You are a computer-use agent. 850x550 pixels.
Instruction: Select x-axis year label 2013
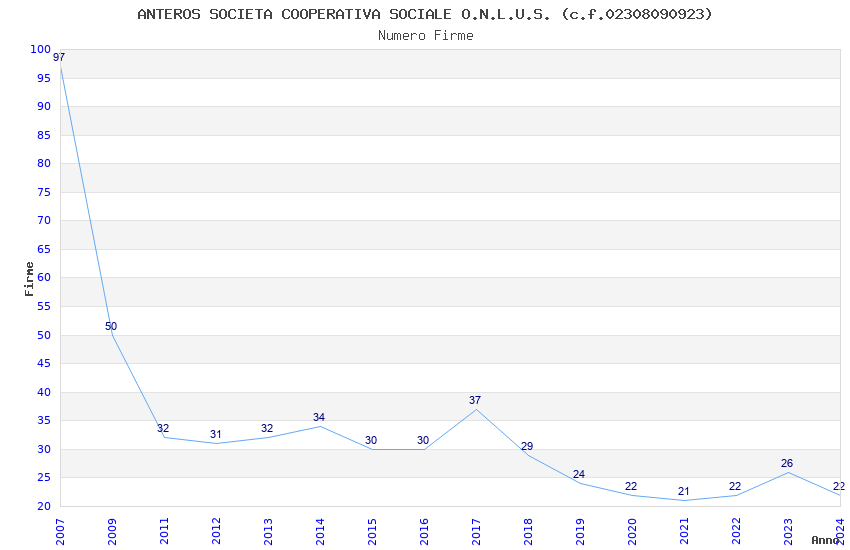[x=268, y=531]
